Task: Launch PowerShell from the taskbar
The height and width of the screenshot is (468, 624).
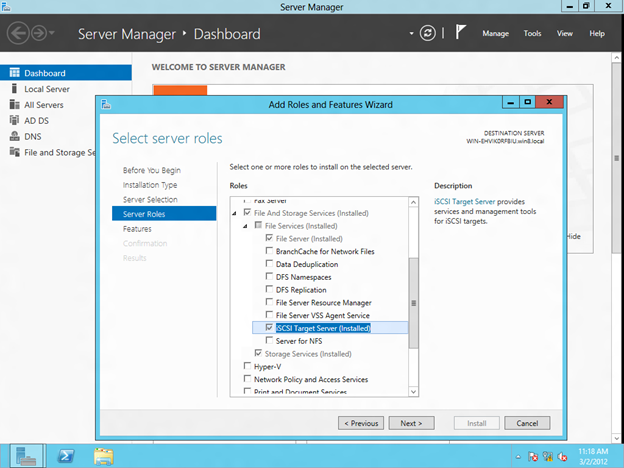Action: [65, 456]
